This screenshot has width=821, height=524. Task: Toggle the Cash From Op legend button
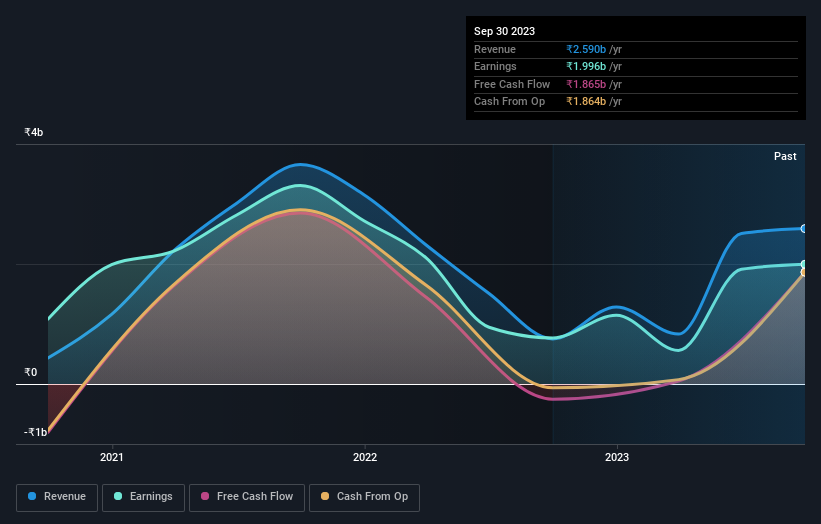coord(364,497)
